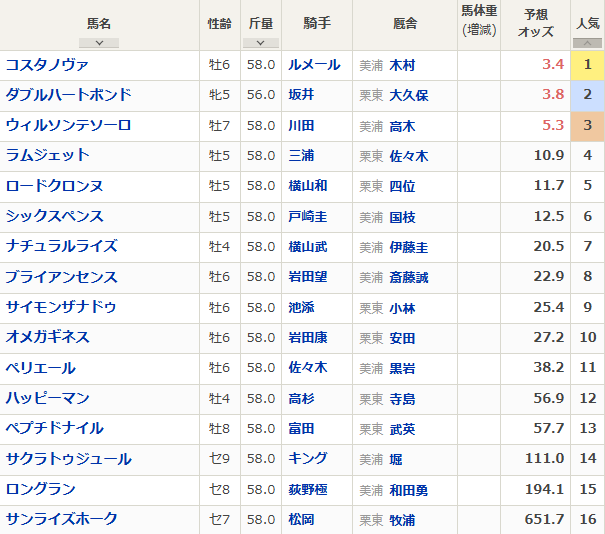Click the sort arrow under 人気 header

click(588, 43)
